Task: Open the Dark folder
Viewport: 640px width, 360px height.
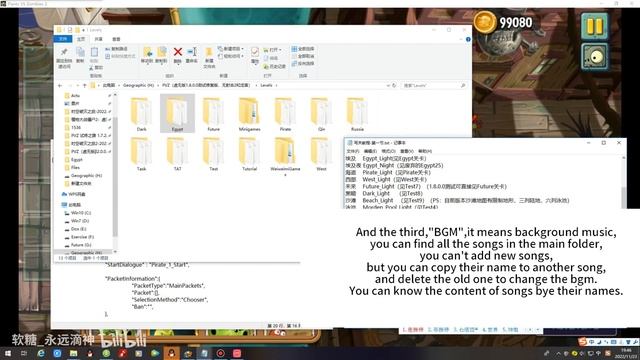Action: [141, 114]
